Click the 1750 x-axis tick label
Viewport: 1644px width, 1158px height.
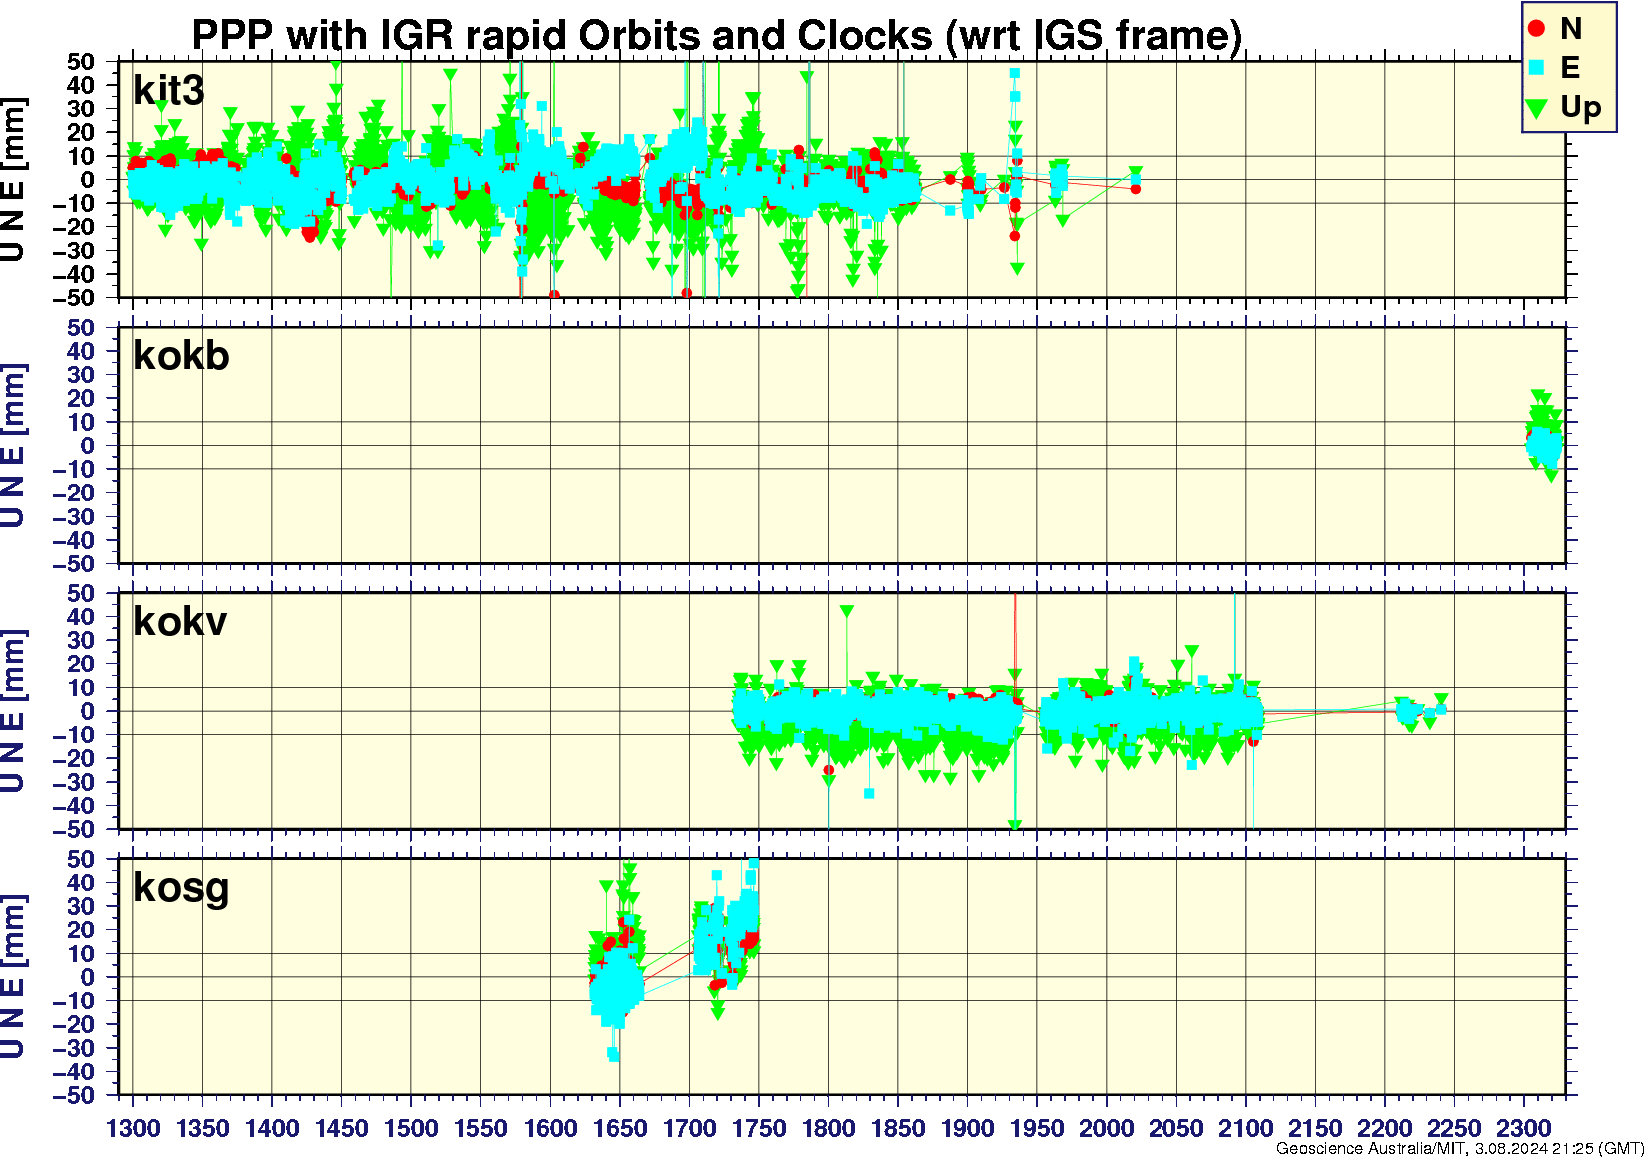pos(759,1128)
